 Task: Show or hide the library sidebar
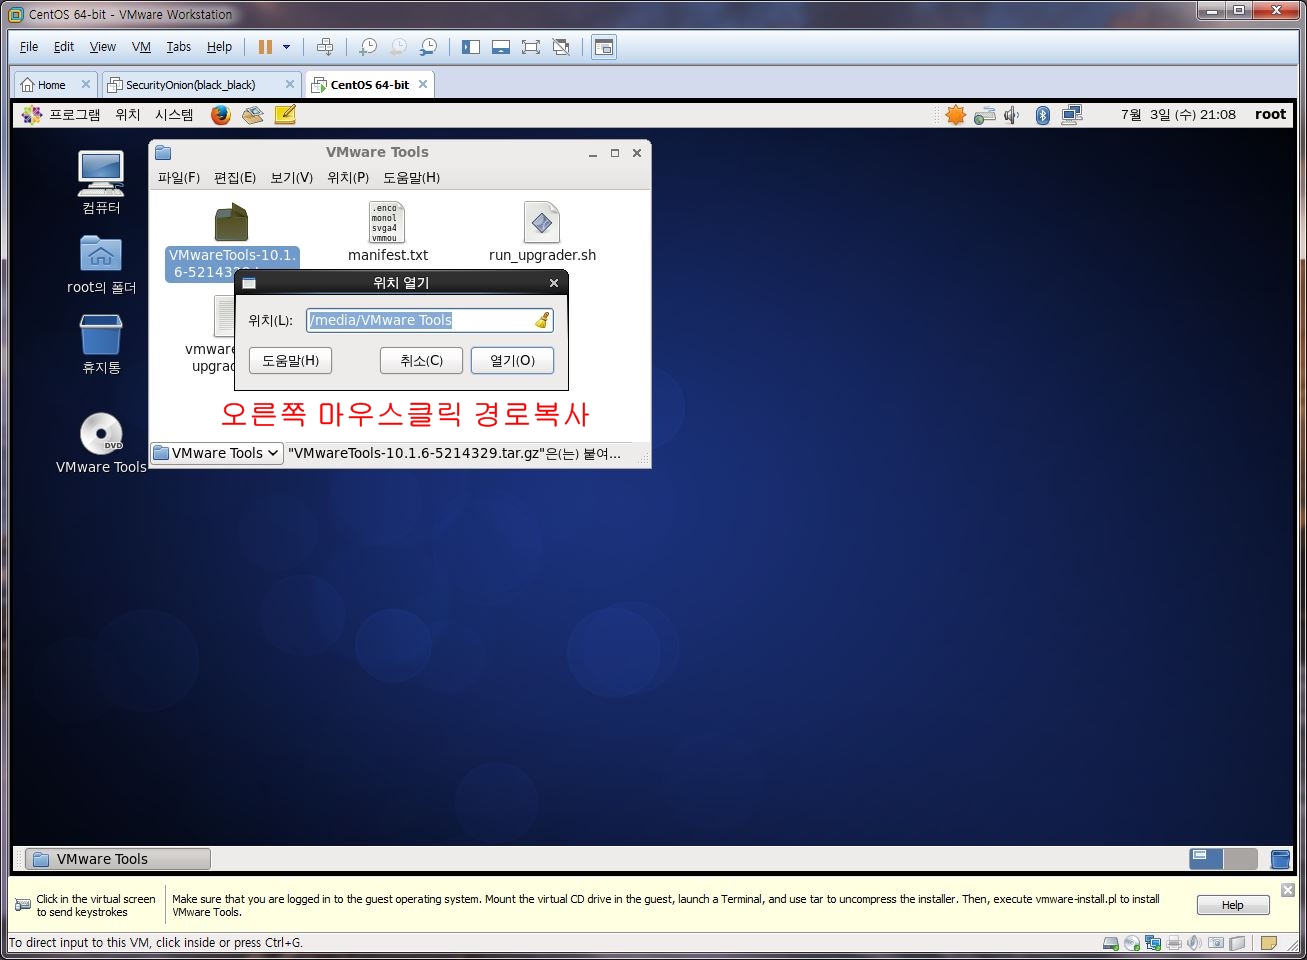coord(471,47)
